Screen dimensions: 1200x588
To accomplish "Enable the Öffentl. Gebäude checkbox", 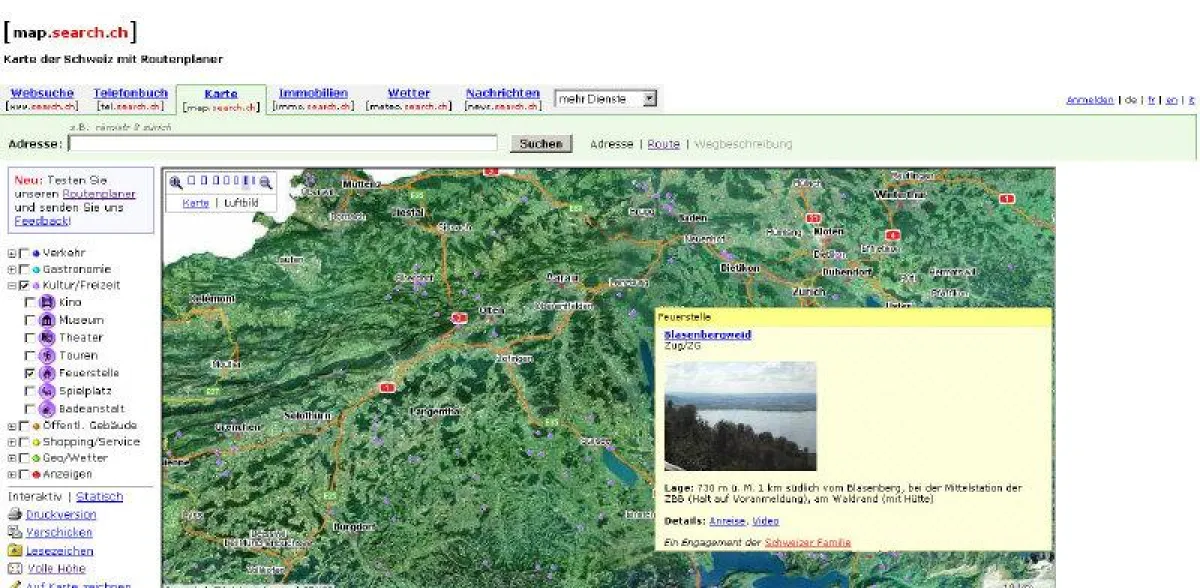I will 22,426.
